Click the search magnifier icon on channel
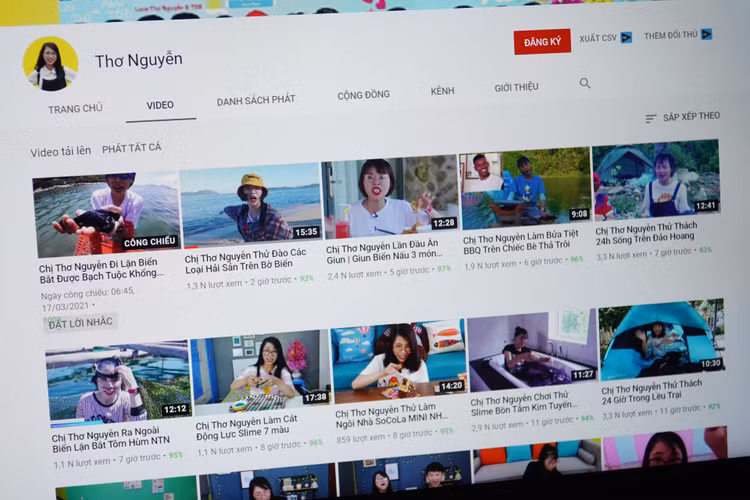 tap(585, 83)
